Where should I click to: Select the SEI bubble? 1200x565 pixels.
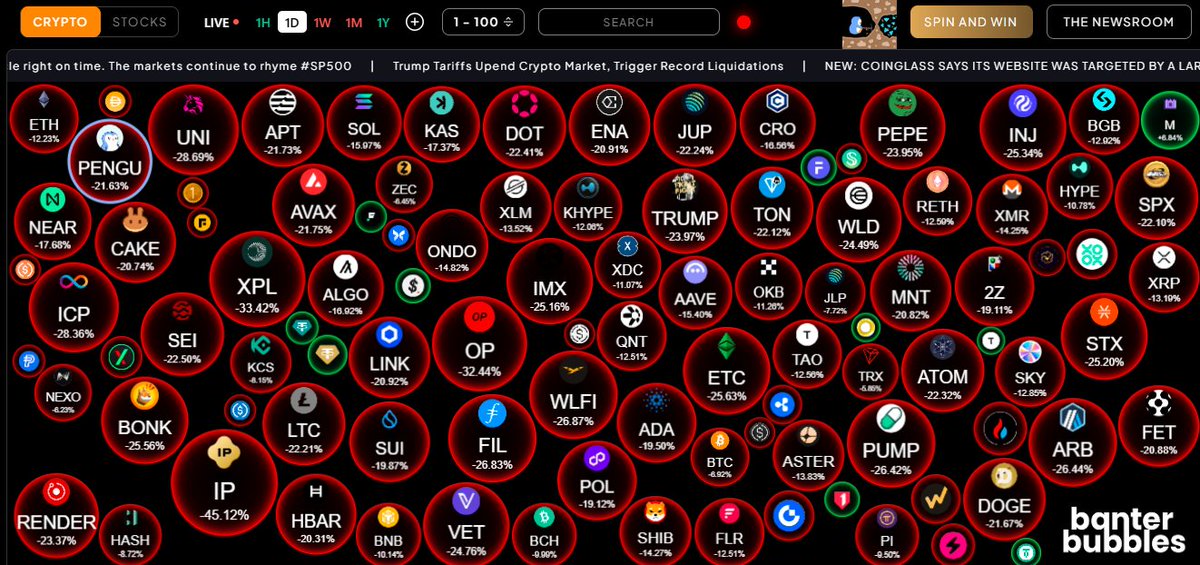click(182, 335)
